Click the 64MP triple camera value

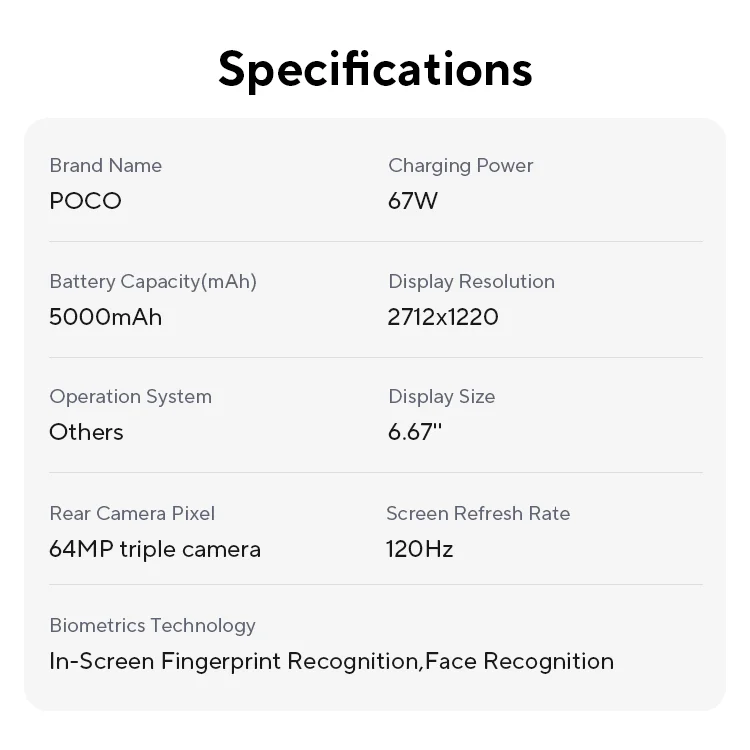155,549
